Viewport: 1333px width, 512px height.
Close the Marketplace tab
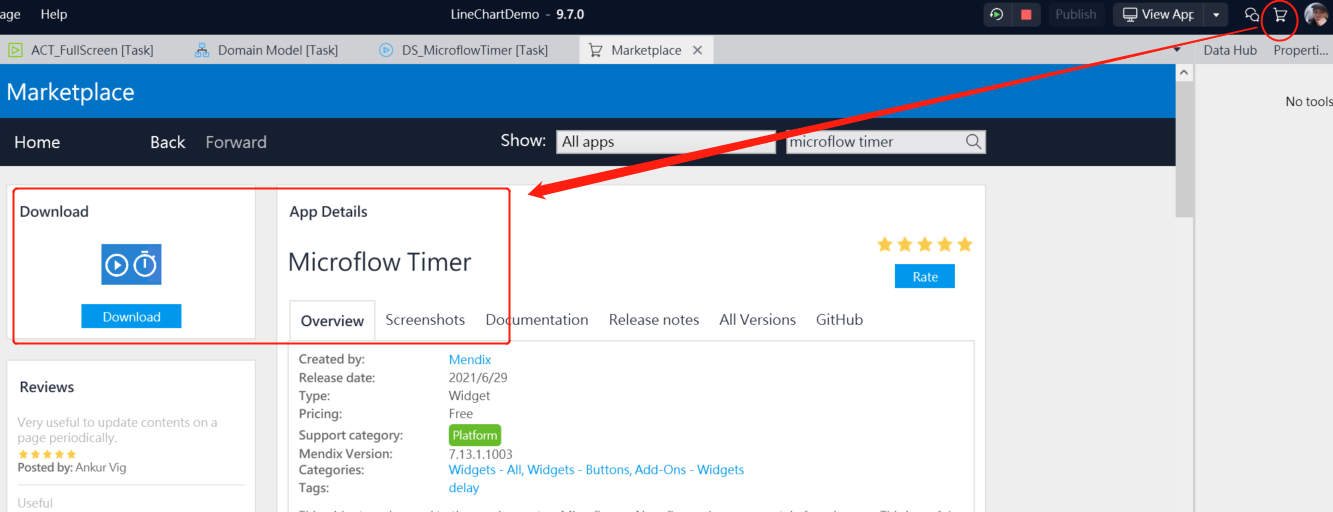pyautogui.click(x=697, y=50)
